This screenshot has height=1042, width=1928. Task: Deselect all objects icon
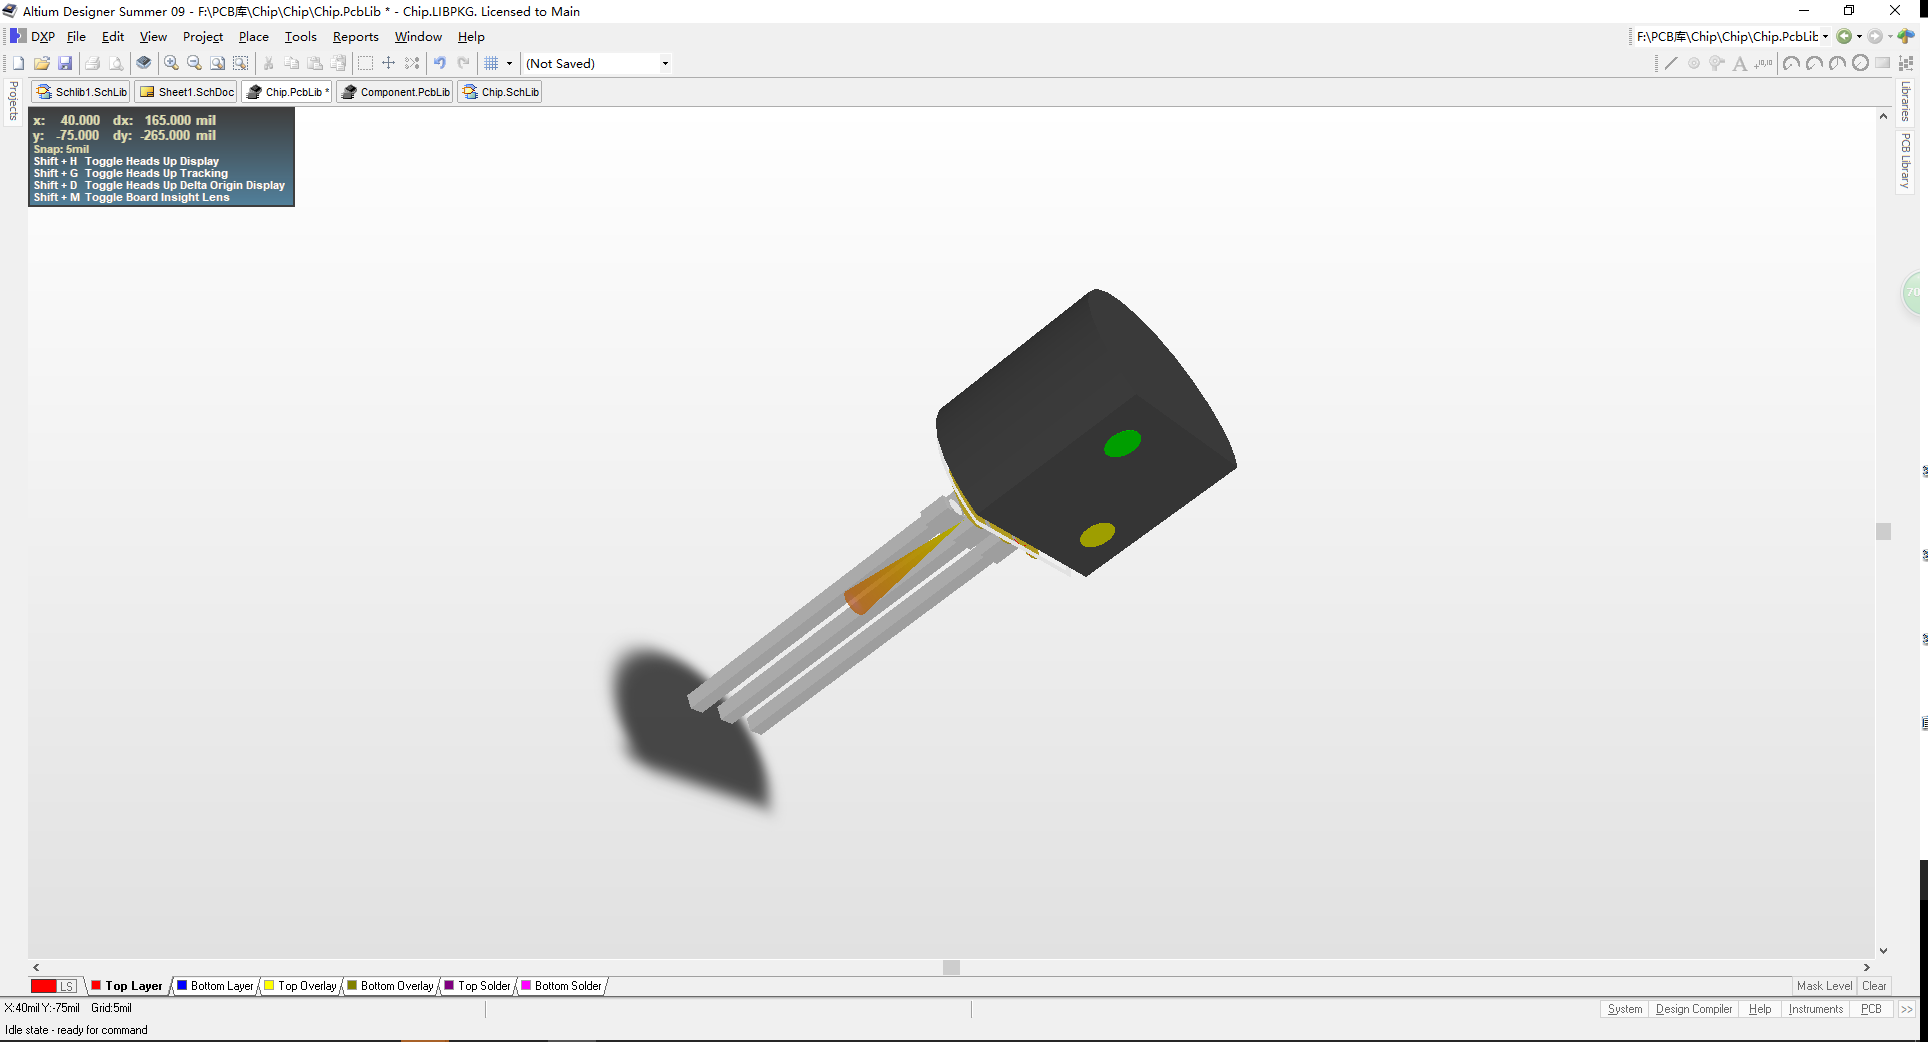(412, 63)
